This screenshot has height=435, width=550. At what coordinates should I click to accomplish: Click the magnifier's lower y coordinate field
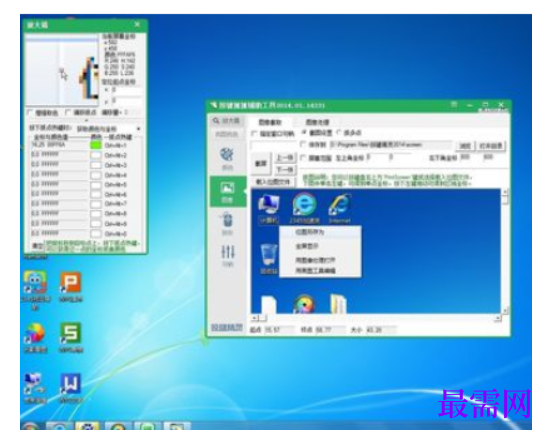tap(127, 101)
